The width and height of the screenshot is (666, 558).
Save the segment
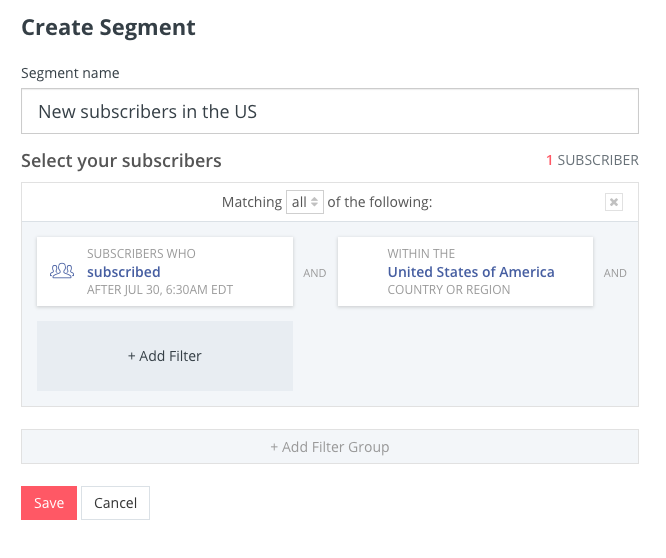coord(49,503)
